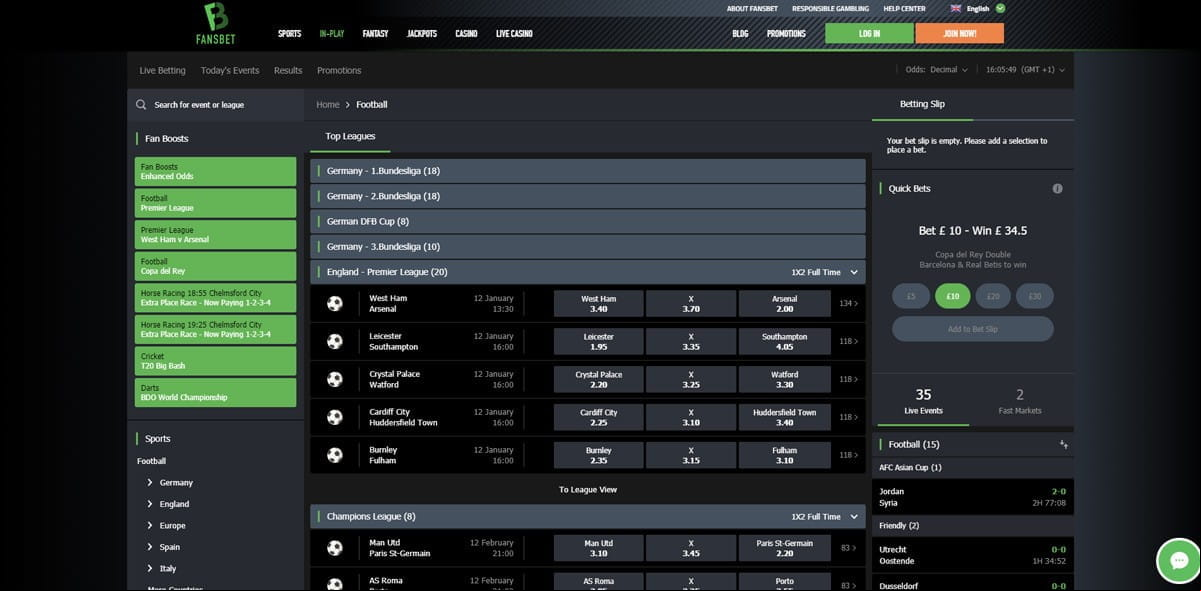Bet on Cardiff City at 2.25
1201x591 pixels.
599,418
